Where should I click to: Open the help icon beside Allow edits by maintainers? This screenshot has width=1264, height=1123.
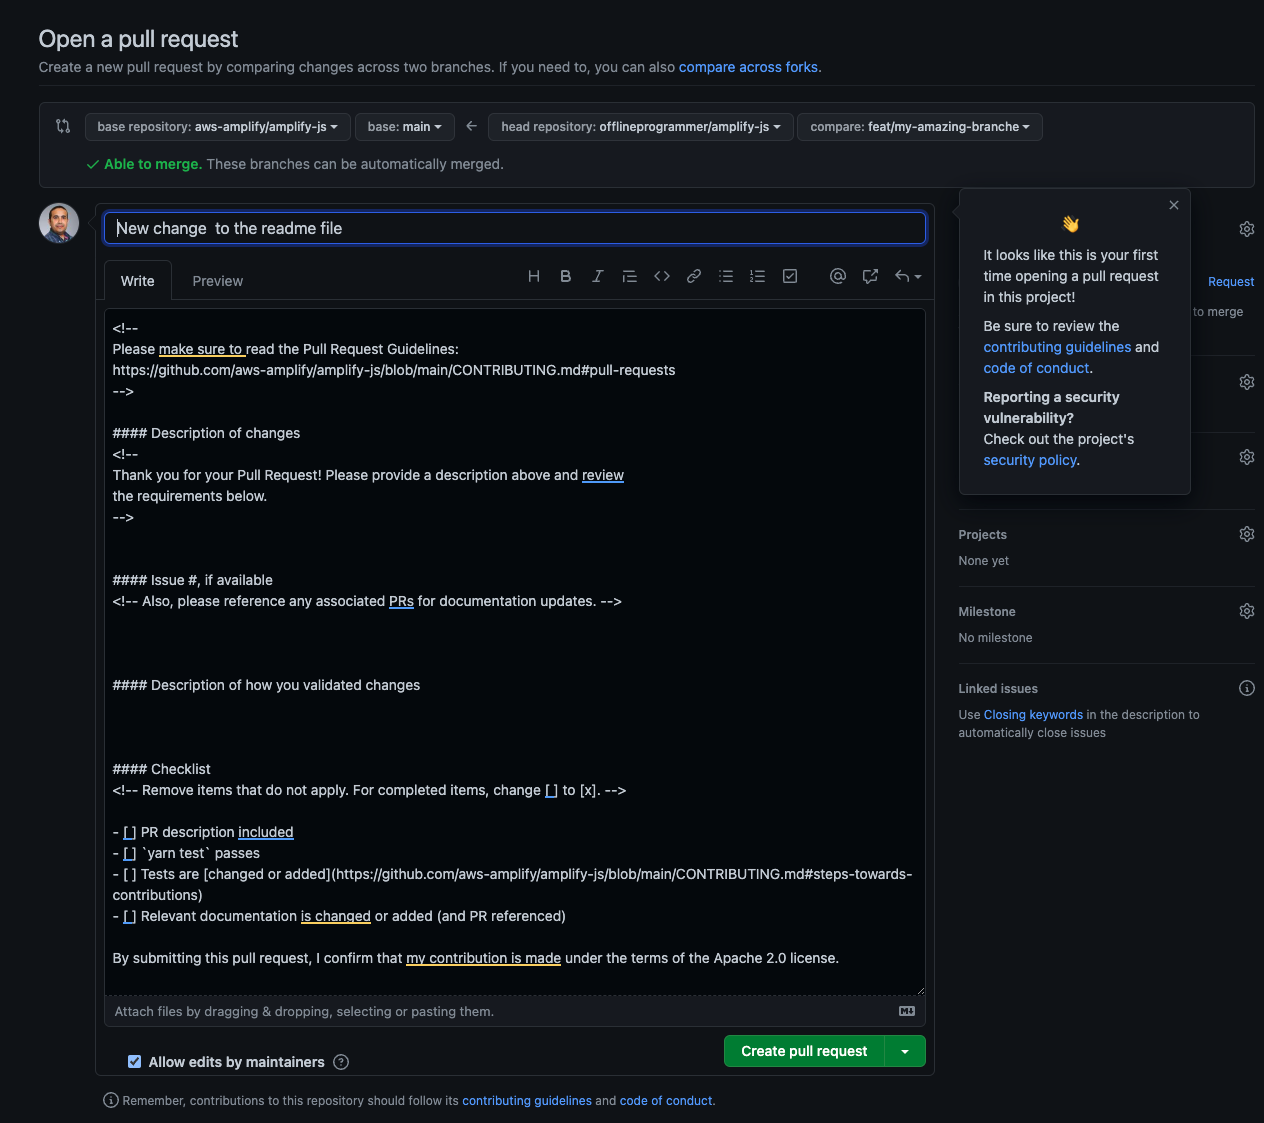341,1062
